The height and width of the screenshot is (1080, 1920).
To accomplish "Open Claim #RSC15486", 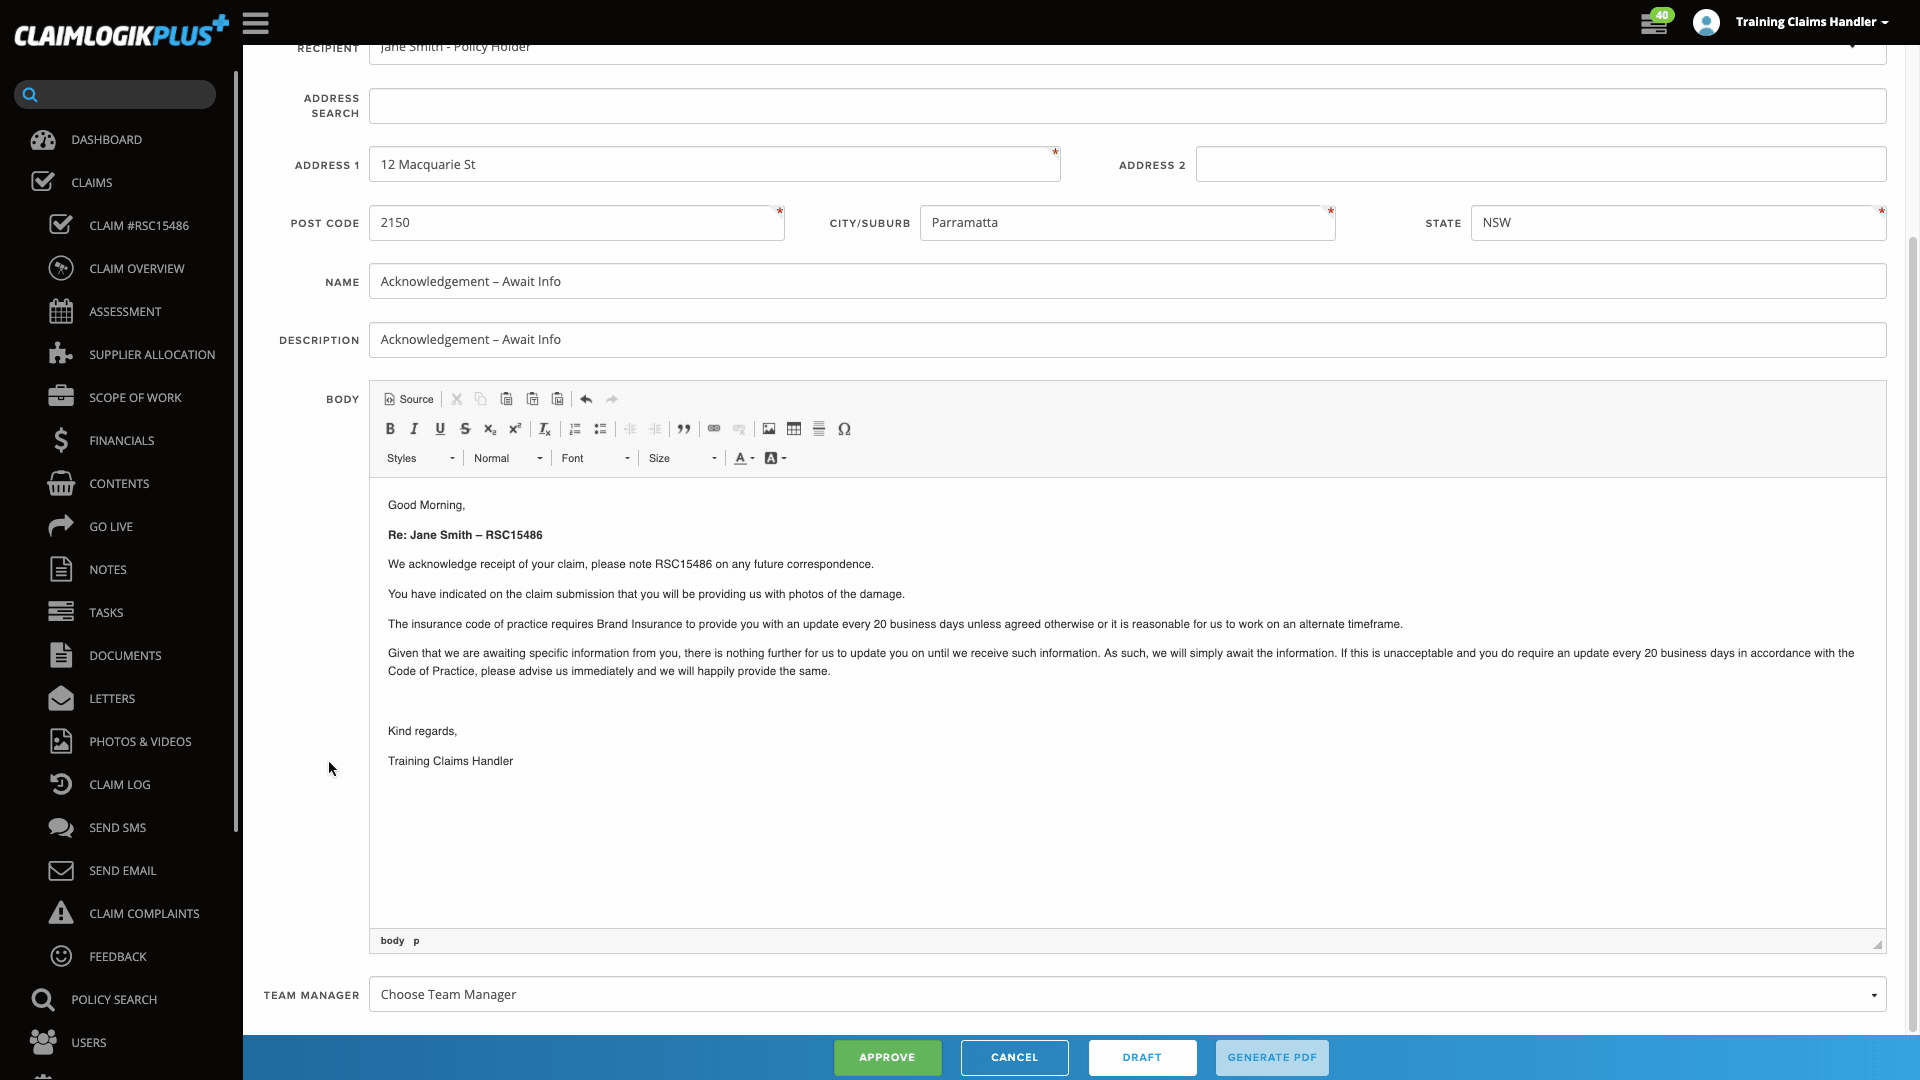I will [x=139, y=226].
